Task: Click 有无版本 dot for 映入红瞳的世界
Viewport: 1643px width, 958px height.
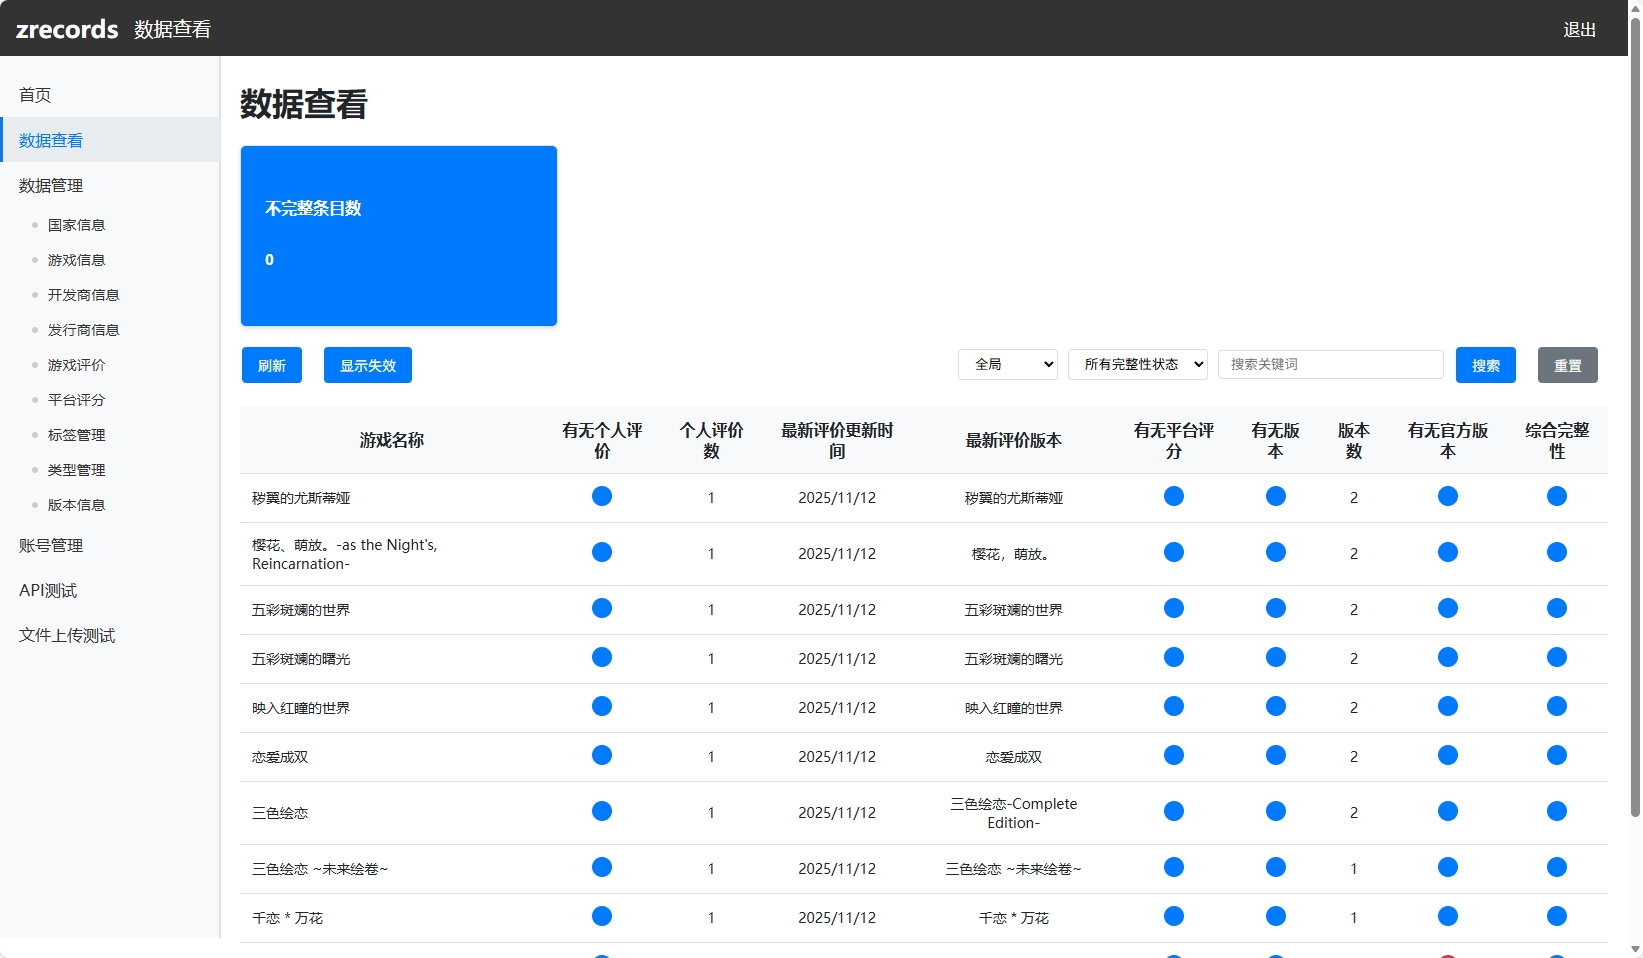Action: [1275, 706]
